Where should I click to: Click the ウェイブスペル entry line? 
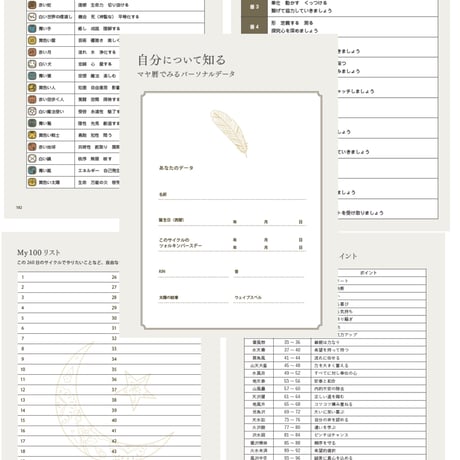point(269,298)
